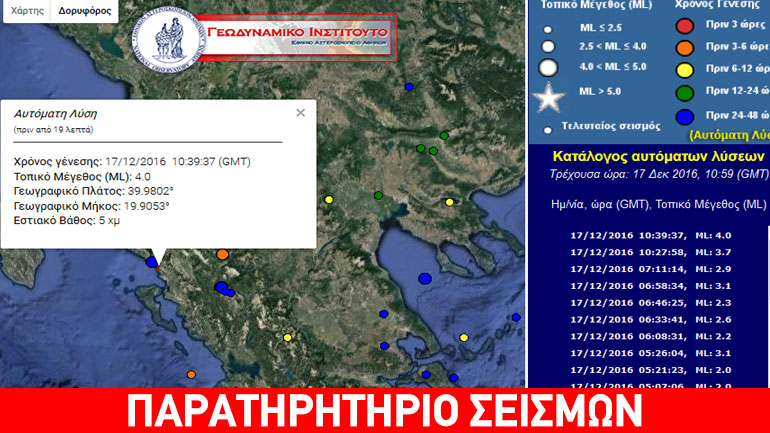Viewport: 770px width, 433px height.
Task: Click the Χρόνος Γένεσης legend title
Action: click(717, 4)
